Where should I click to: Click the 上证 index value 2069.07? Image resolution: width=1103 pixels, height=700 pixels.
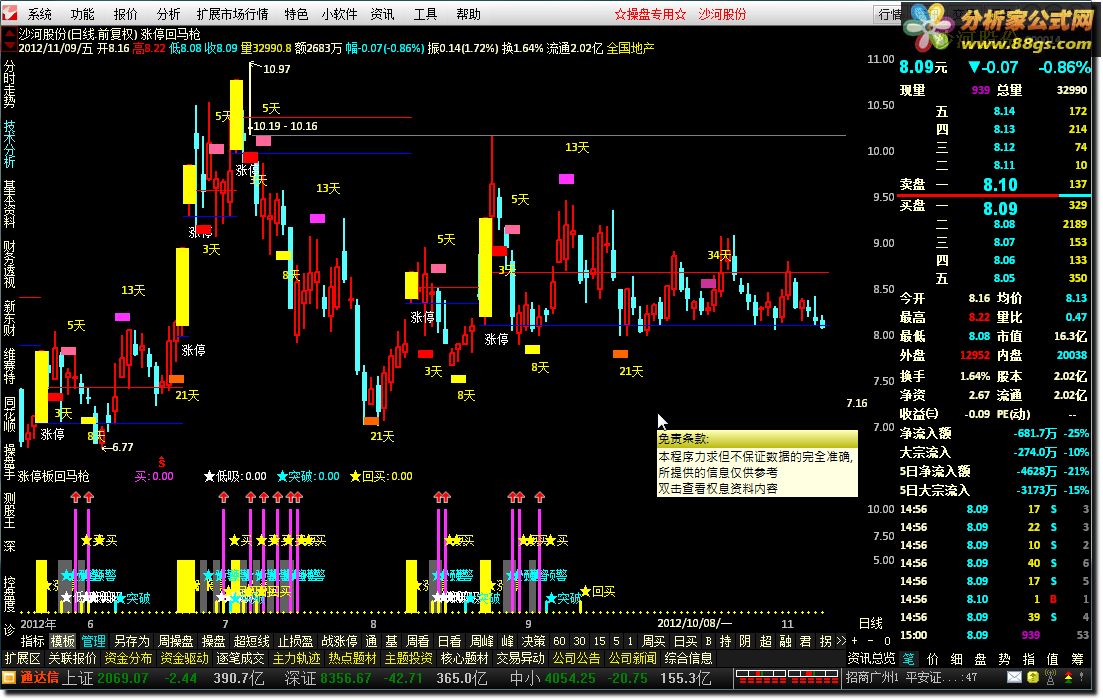click(122, 678)
